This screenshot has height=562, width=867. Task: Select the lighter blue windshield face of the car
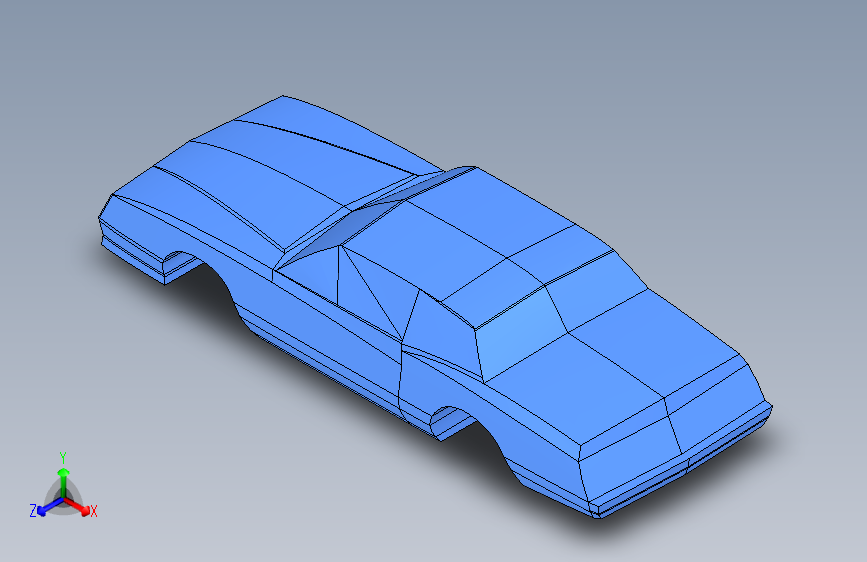pos(521,334)
